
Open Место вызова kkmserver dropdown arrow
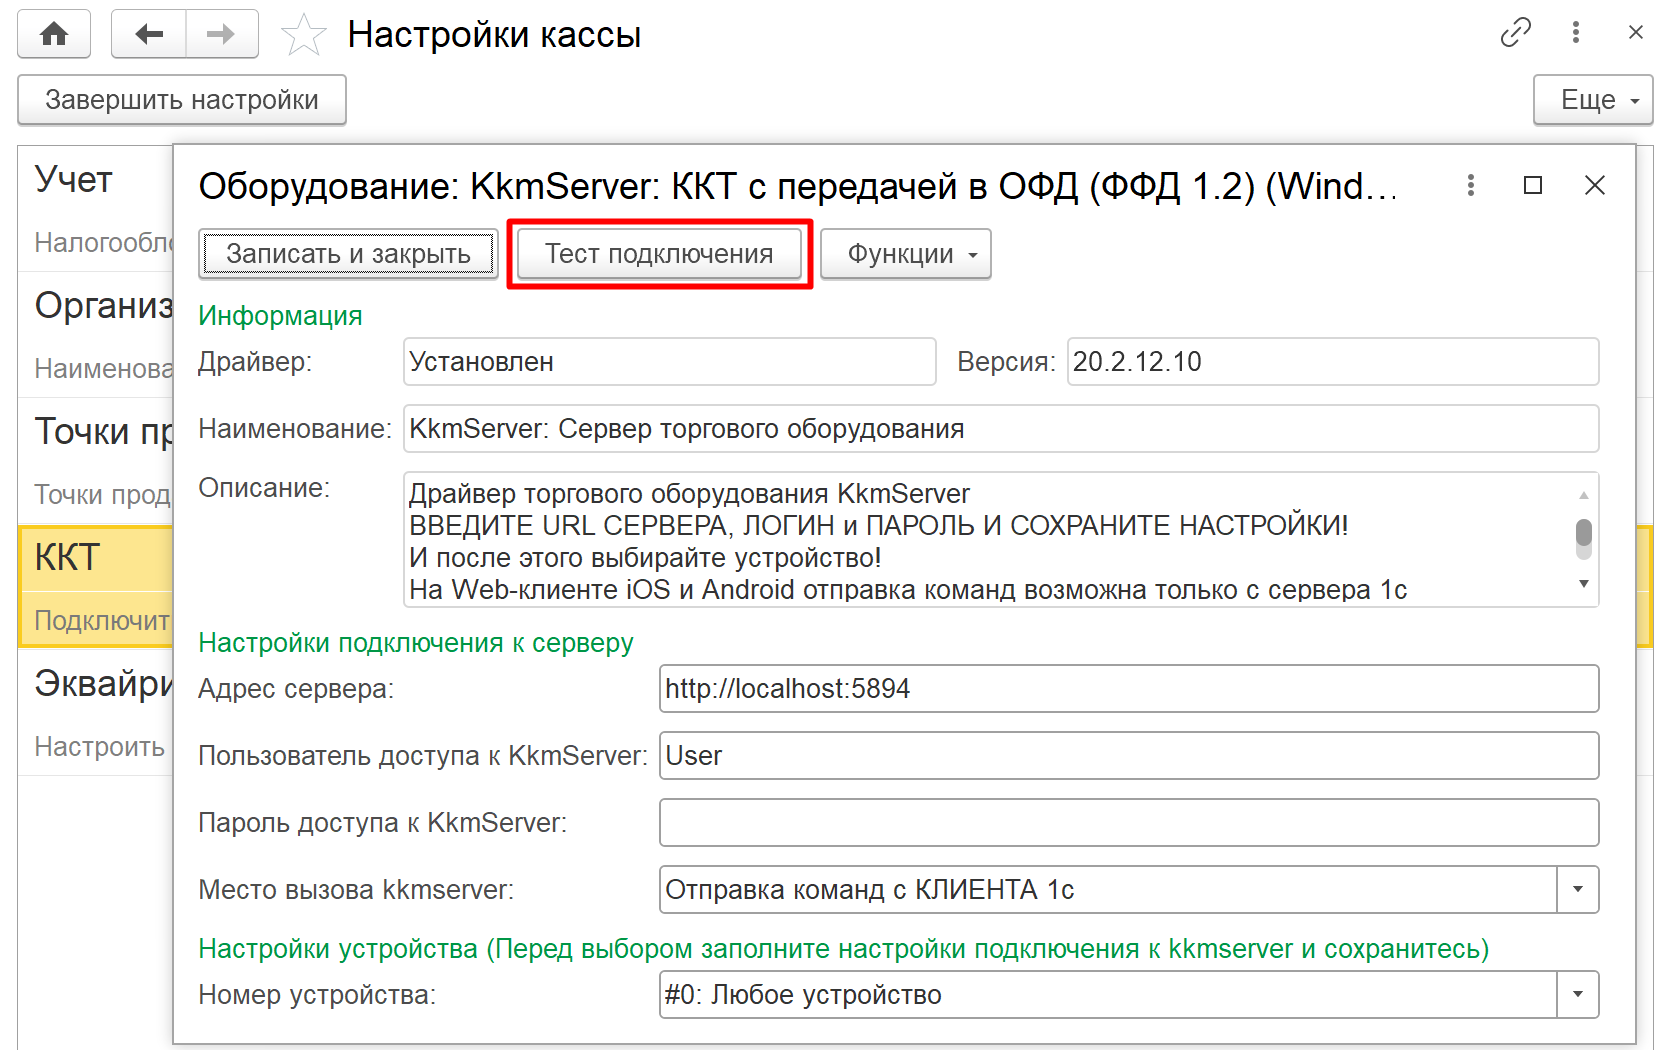click(x=1578, y=890)
